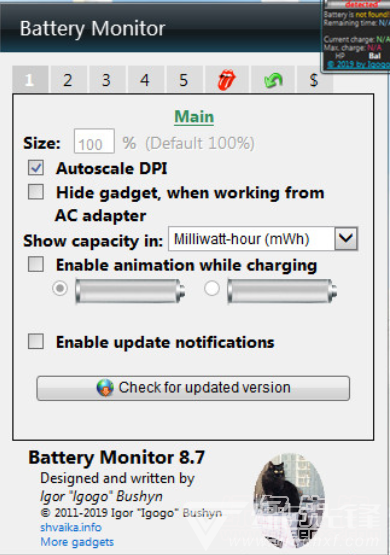Uncheck the Autoscale DPI checkbox
390x555 pixels.
coord(36,168)
